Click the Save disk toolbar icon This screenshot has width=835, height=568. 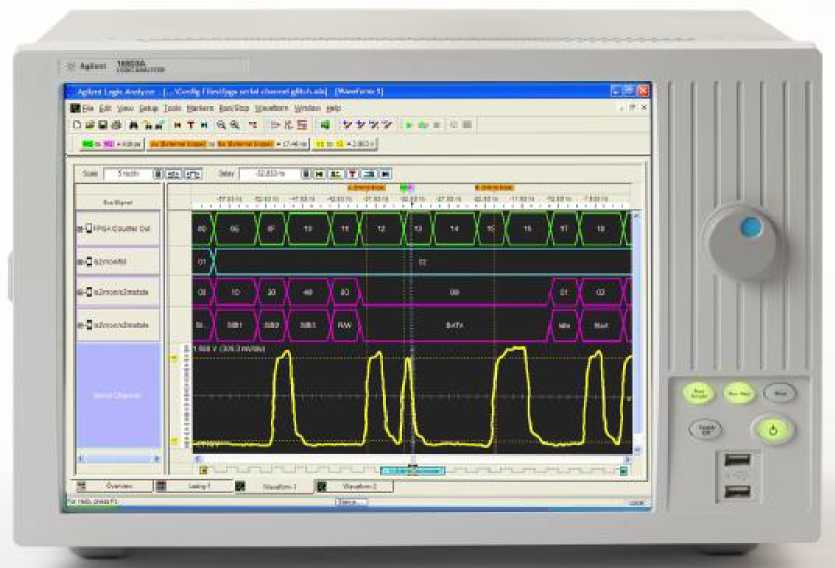[102, 125]
